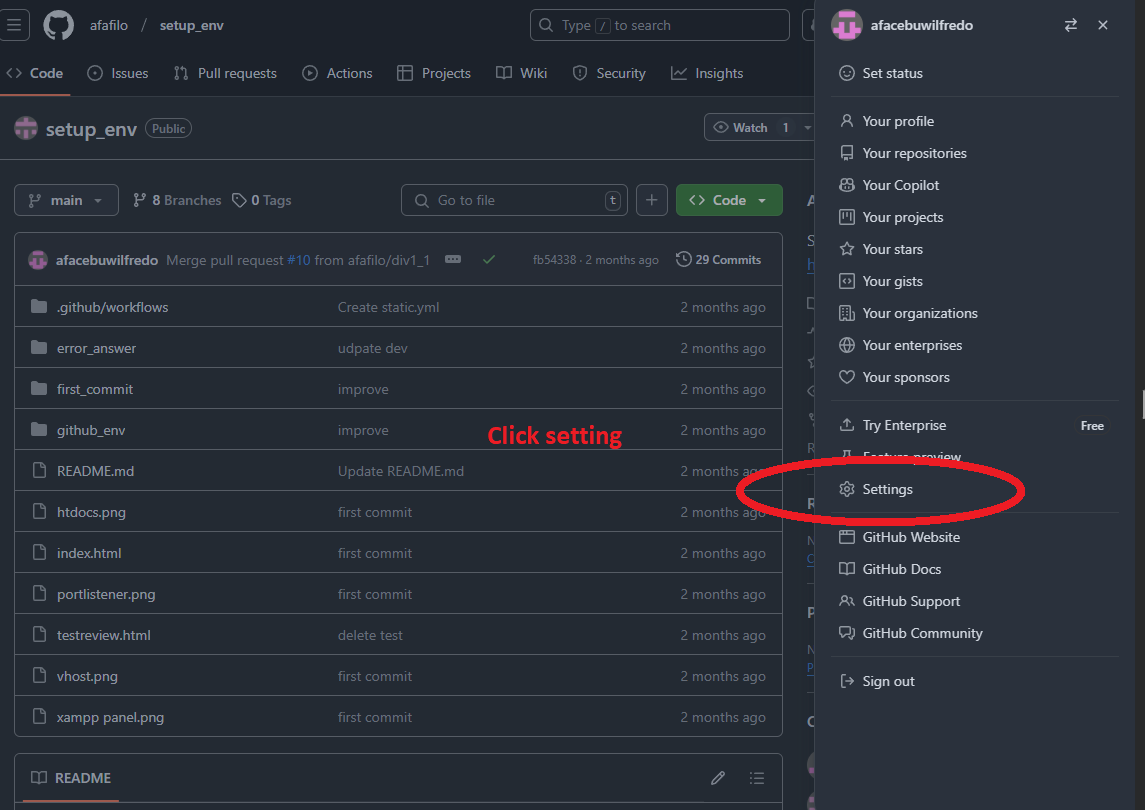
Task: Open the README outline list icon
Action: (x=757, y=778)
